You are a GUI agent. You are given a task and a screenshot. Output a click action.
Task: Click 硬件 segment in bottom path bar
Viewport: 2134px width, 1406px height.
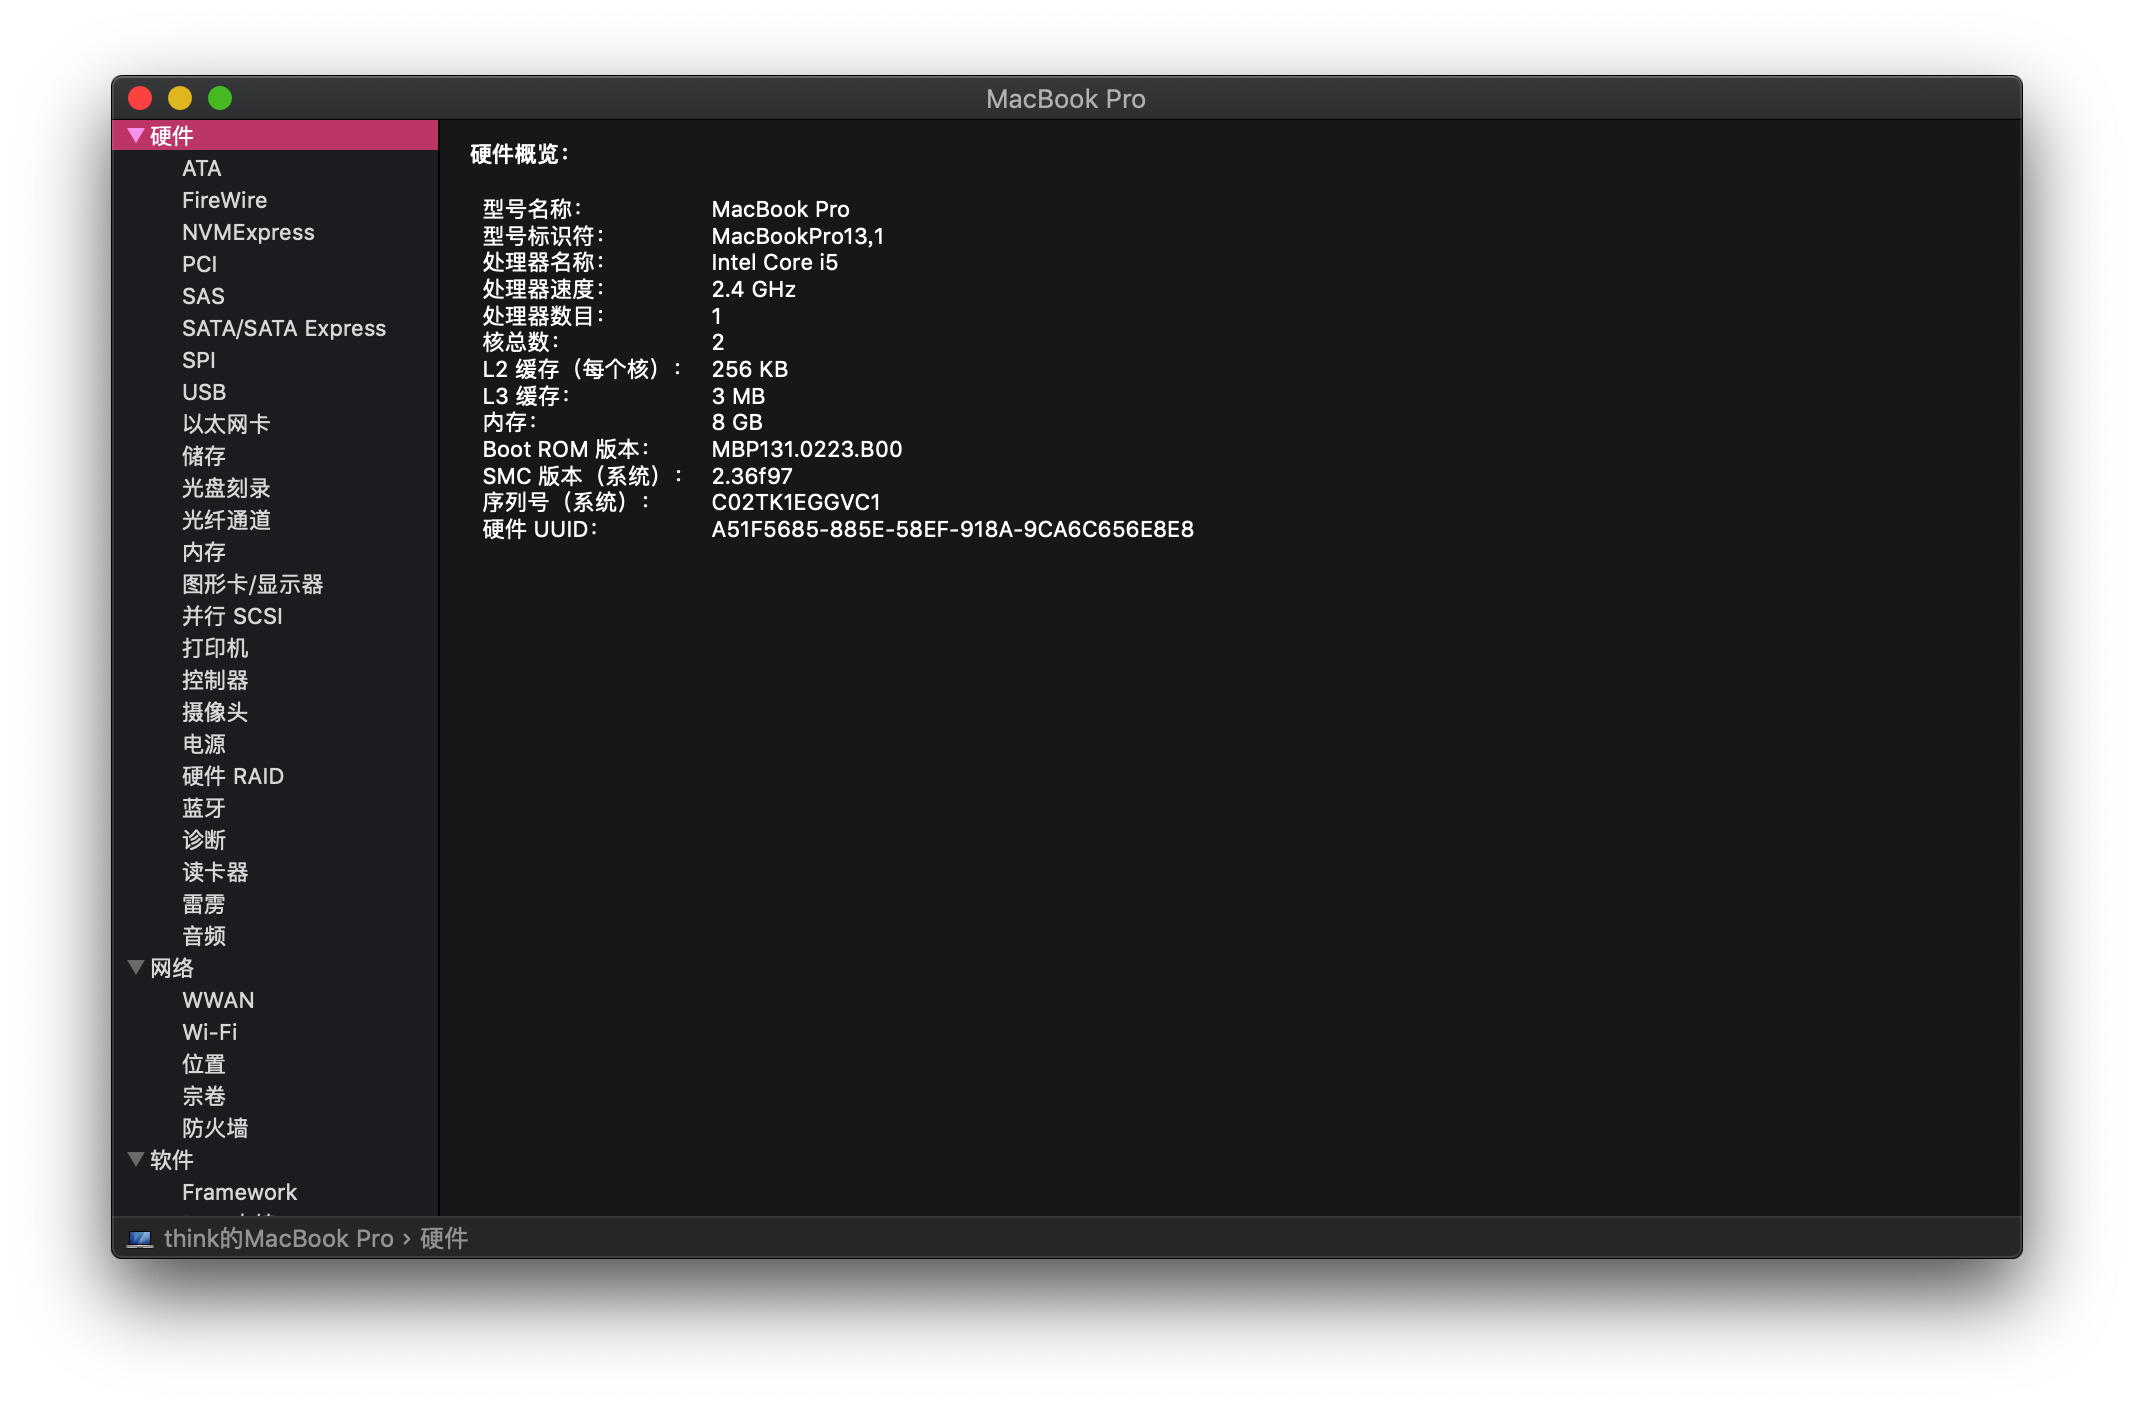point(444,1239)
